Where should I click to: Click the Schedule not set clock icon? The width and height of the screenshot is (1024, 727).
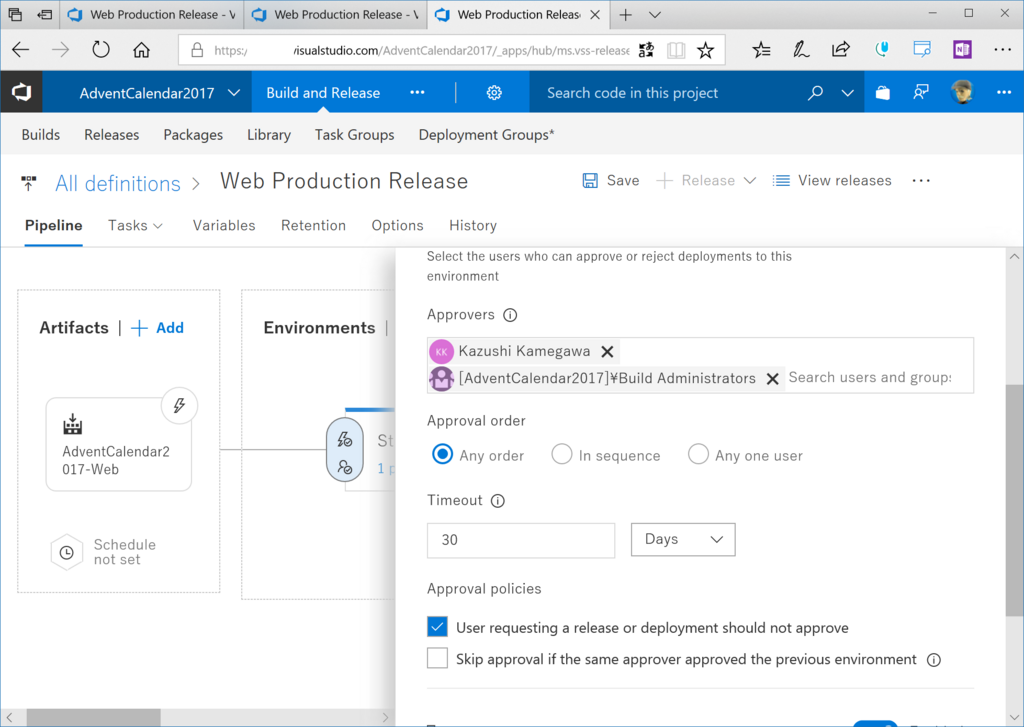click(67, 553)
